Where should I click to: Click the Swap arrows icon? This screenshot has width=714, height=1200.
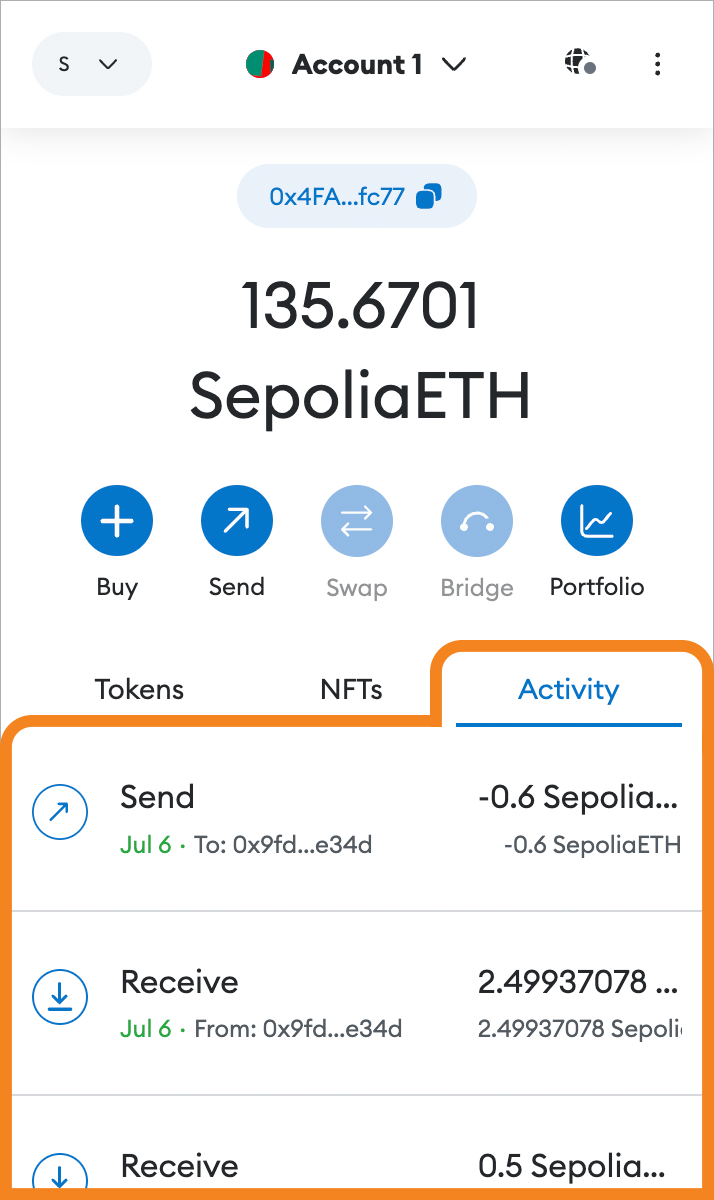357,520
